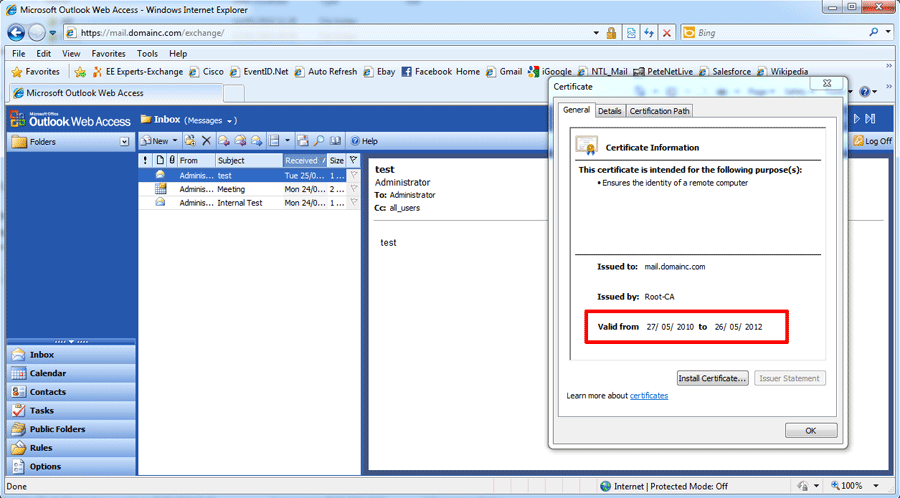Open the Tools menu
Viewport: 900px width, 498px height.
click(148, 53)
